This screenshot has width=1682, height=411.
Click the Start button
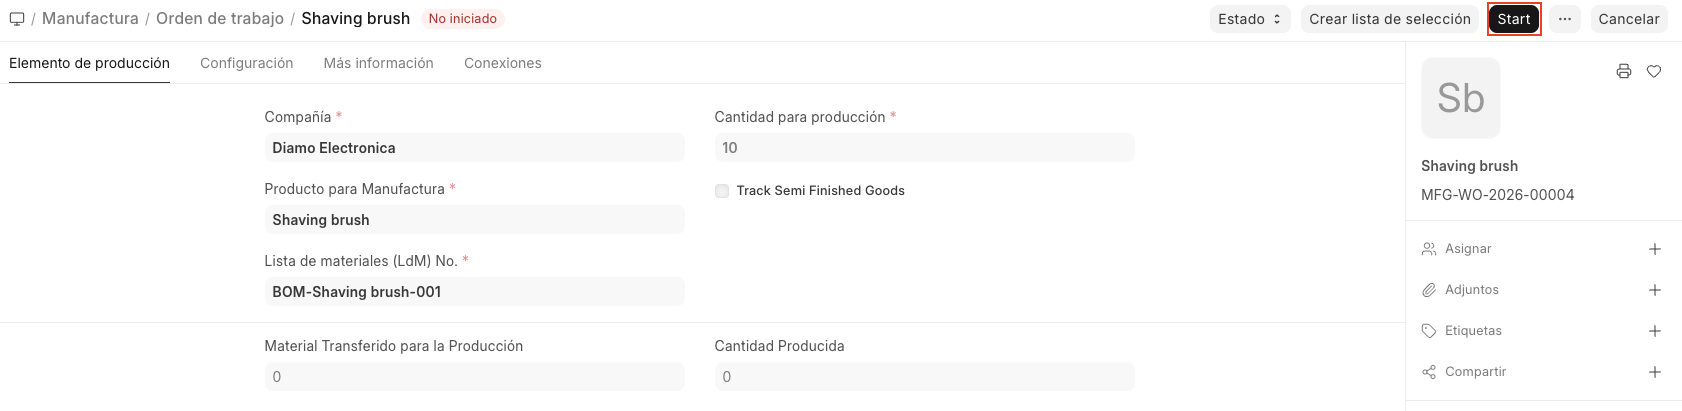pos(1514,19)
